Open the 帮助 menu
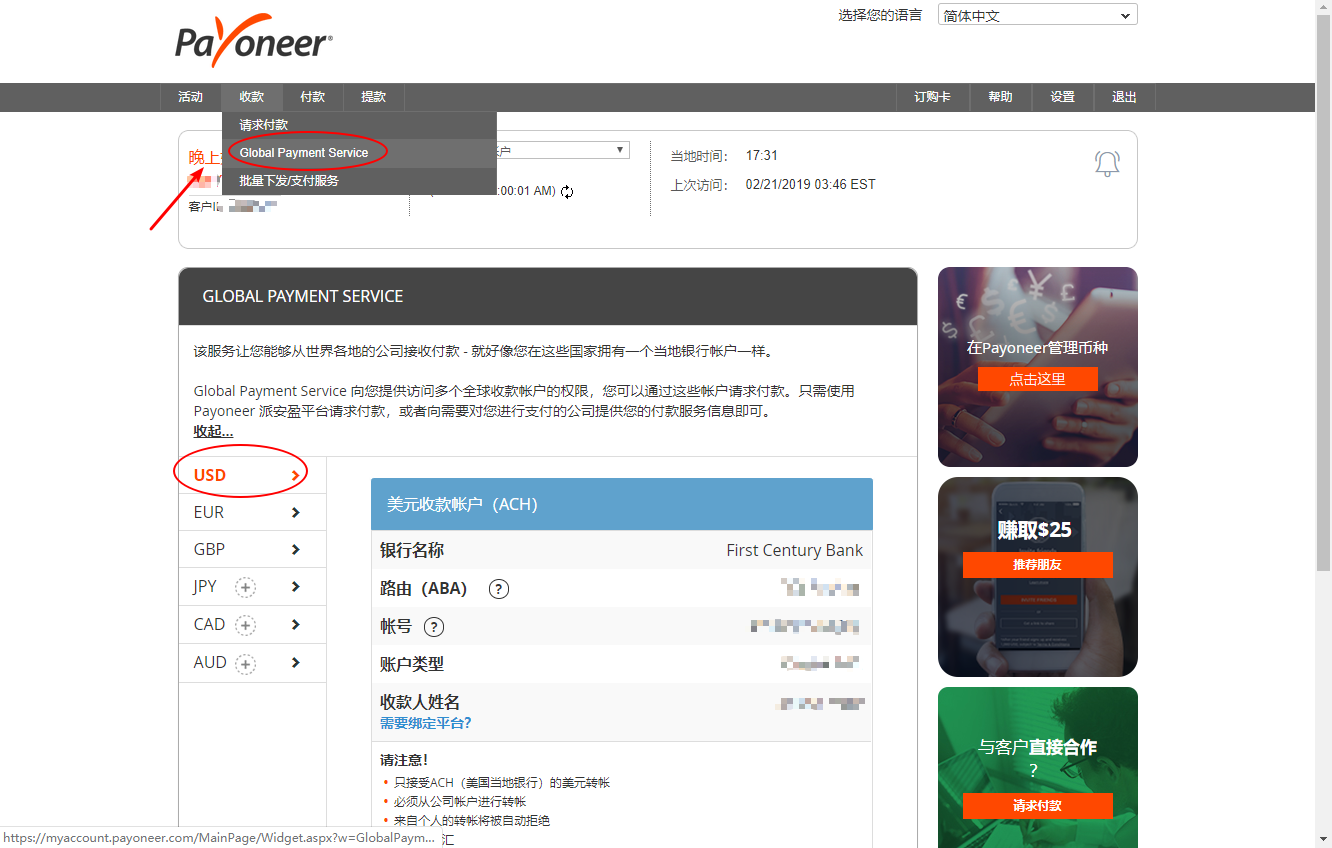 pos(1000,97)
